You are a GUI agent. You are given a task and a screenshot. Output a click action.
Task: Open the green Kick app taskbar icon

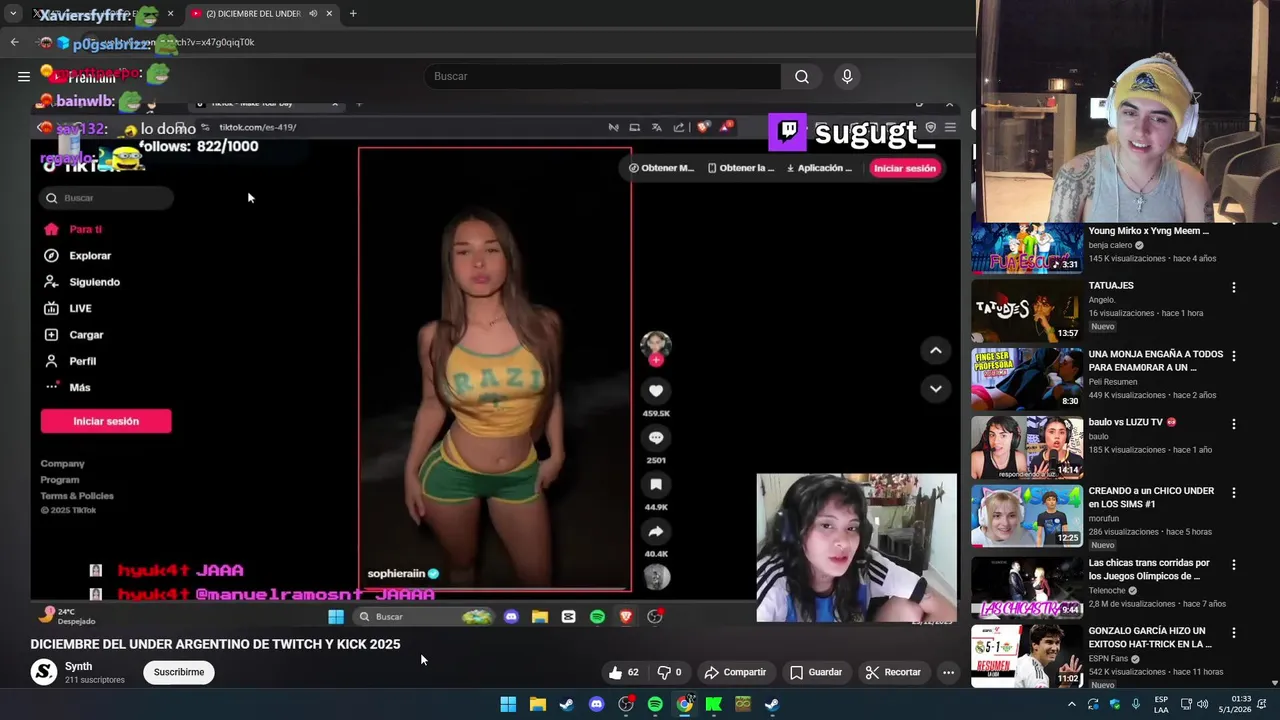point(714,704)
